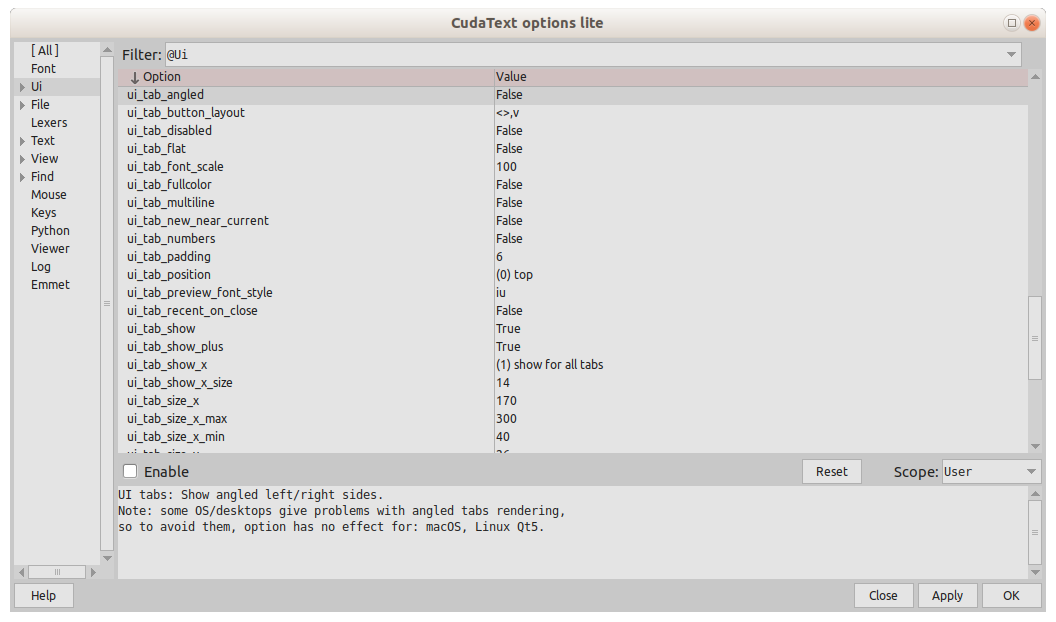Select the ui_tab_show_x_size option
This screenshot has width=1056, height=622.
180,383
